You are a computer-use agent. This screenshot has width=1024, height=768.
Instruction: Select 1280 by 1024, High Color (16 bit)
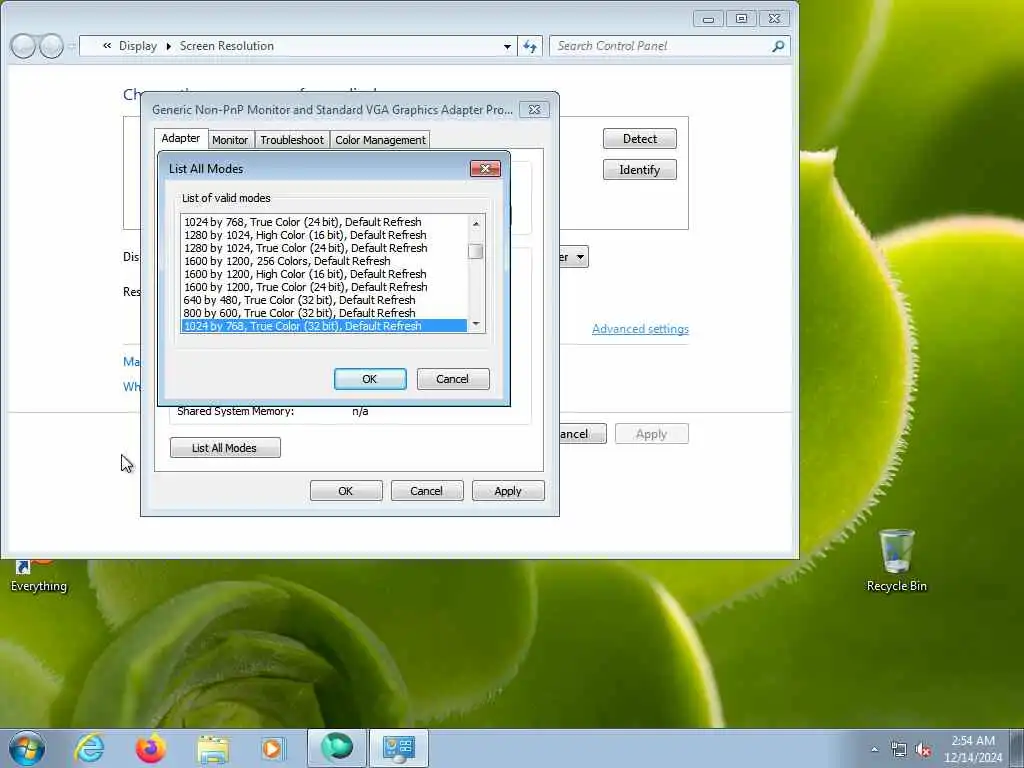324,235
